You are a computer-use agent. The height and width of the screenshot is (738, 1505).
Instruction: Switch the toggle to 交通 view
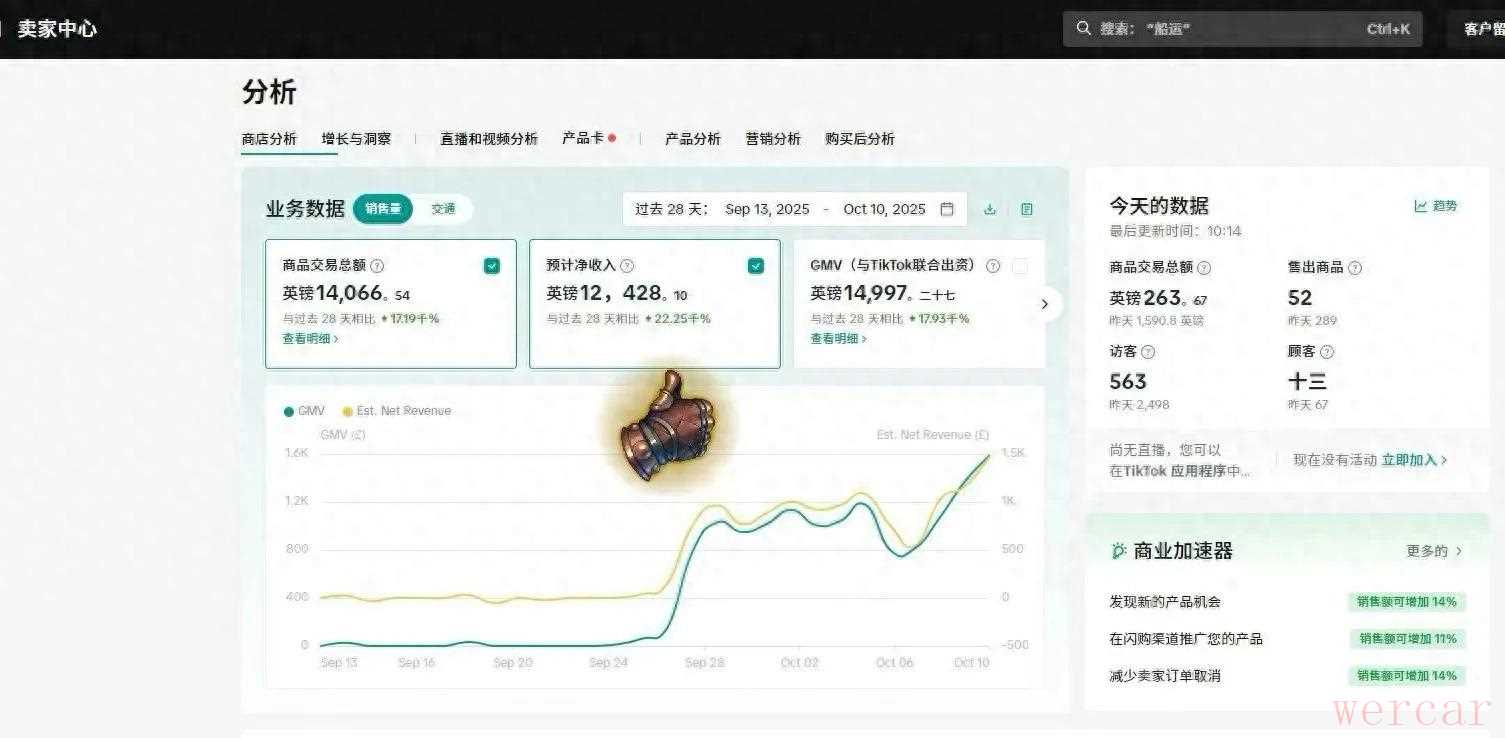tap(443, 209)
